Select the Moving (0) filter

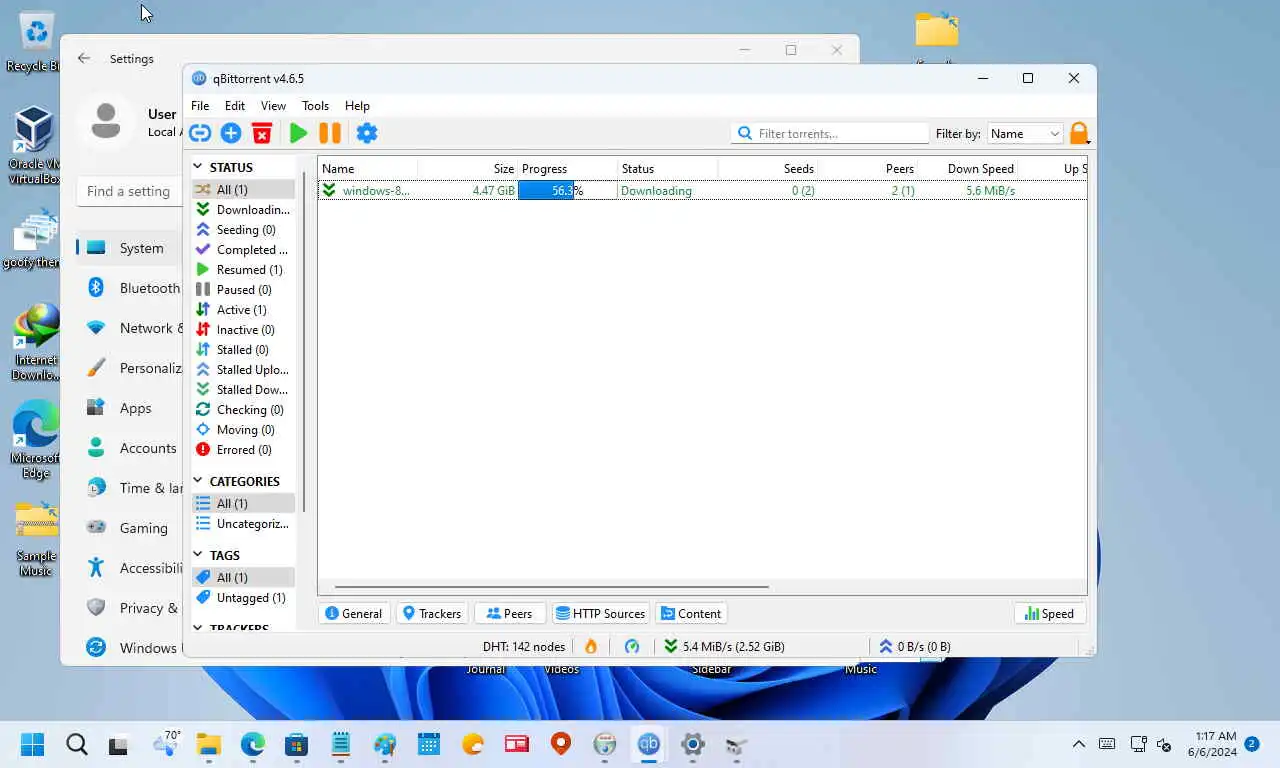pyautogui.click(x=243, y=429)
